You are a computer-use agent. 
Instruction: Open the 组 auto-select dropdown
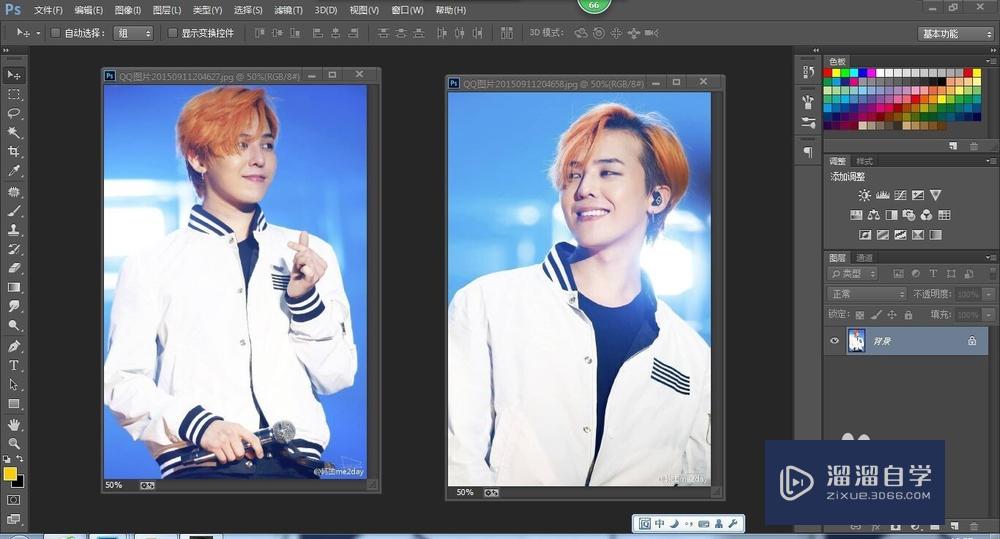(133, 33)
